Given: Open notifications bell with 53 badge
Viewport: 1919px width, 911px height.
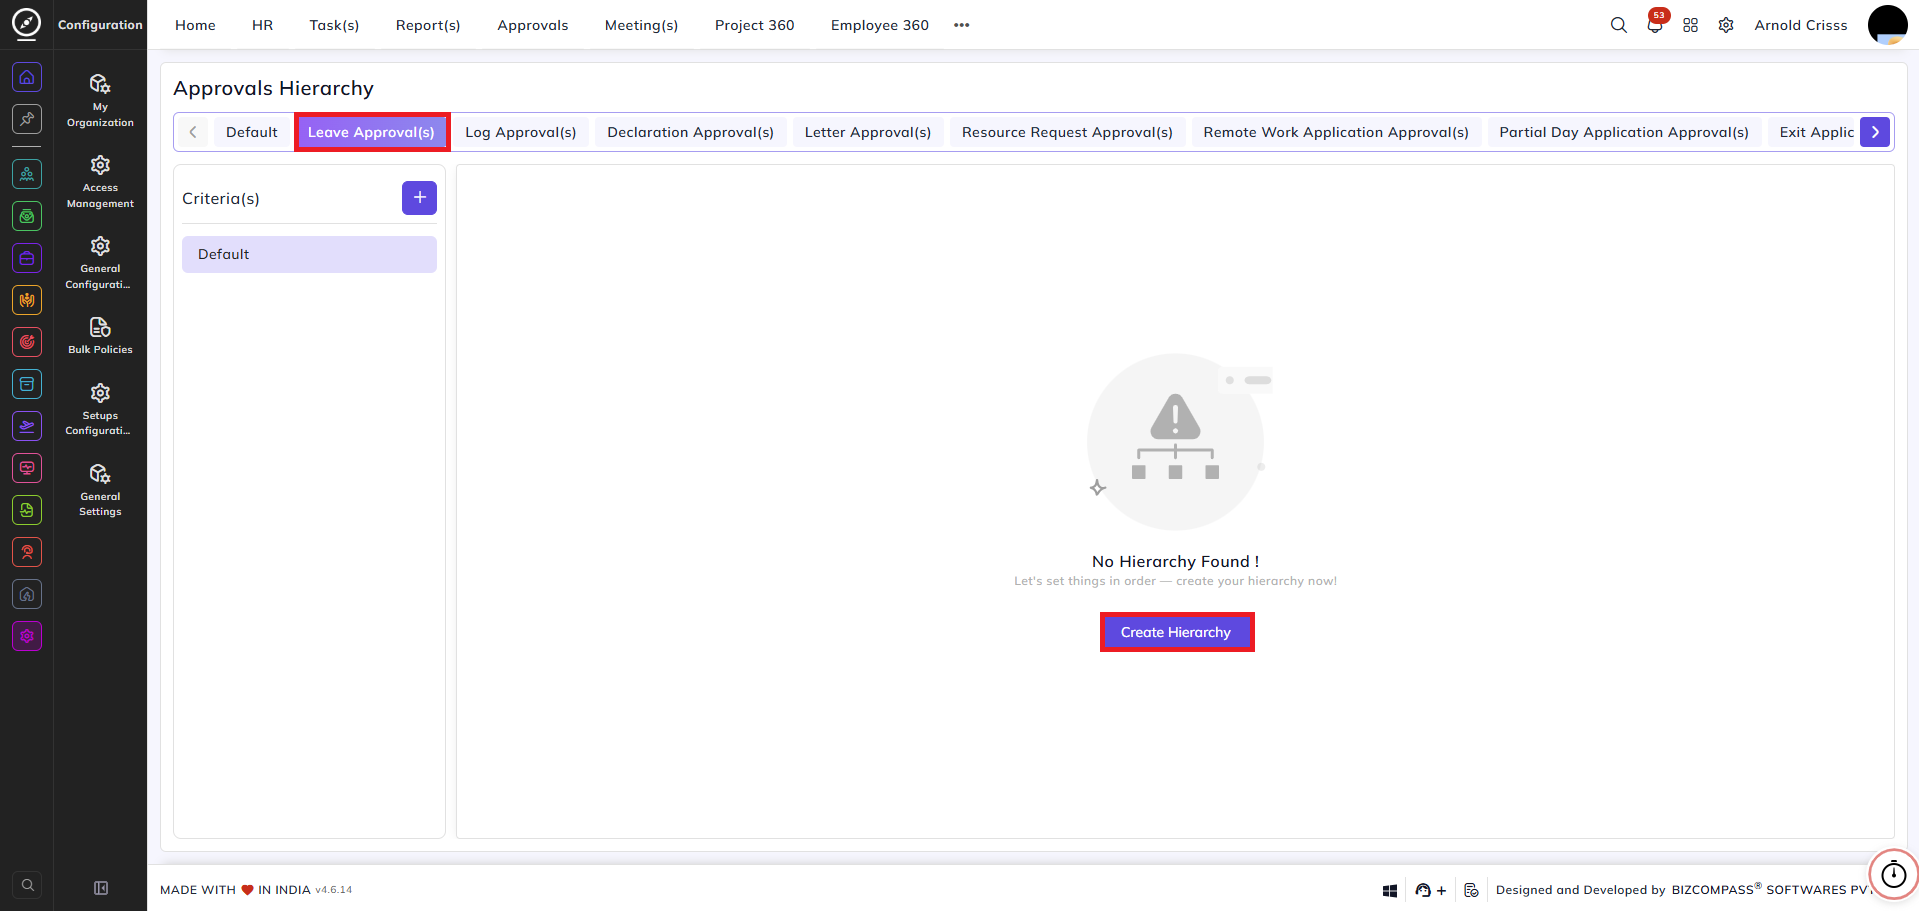Looking at the screenshot, I should click(1655, 24).
